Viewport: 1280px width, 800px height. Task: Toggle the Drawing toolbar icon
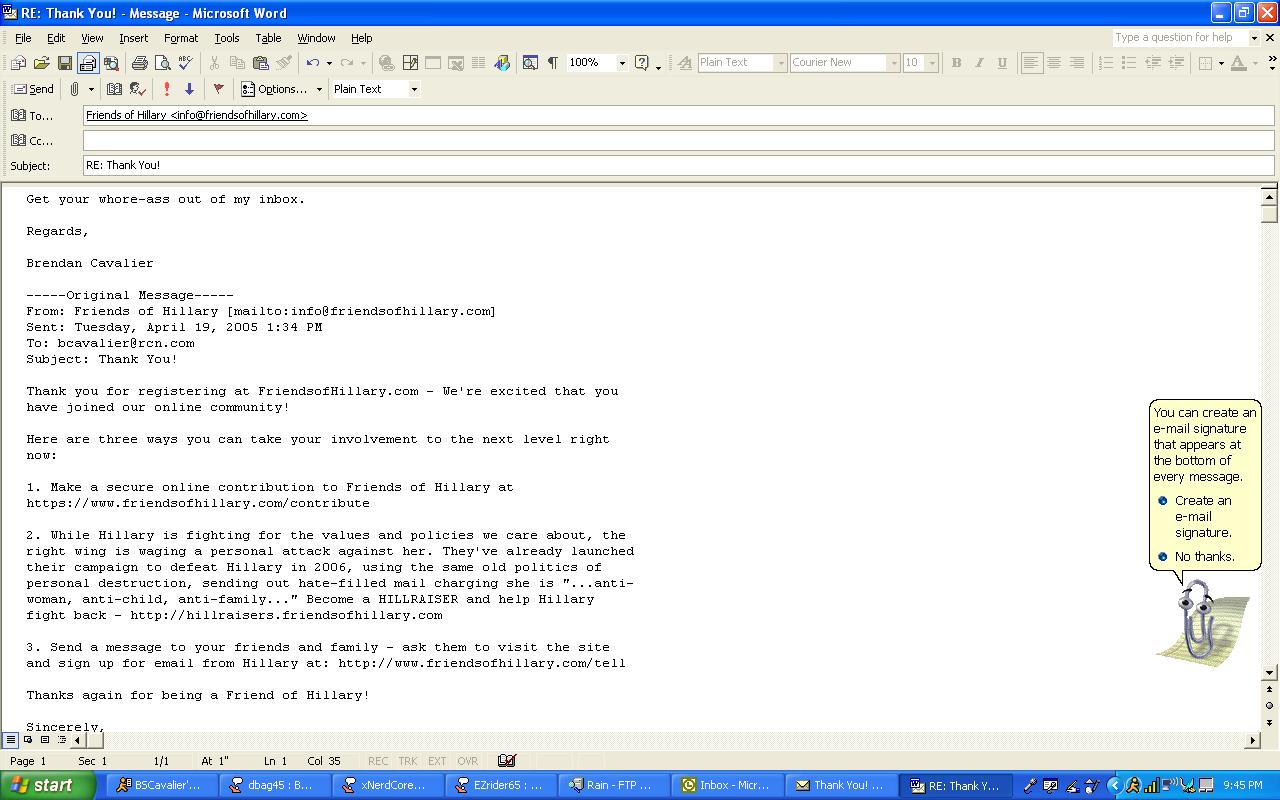(502, 63)
